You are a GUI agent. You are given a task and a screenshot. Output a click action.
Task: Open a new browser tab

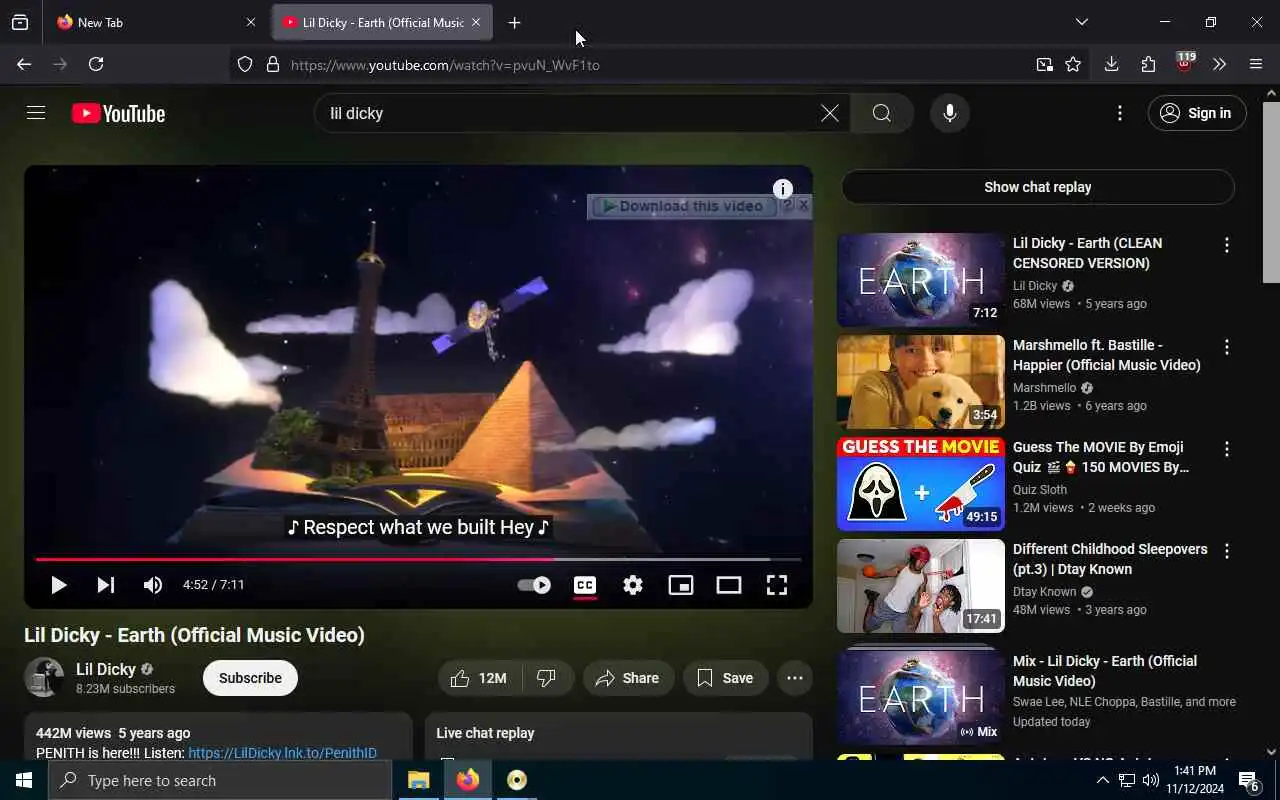[x=514, y=22]
